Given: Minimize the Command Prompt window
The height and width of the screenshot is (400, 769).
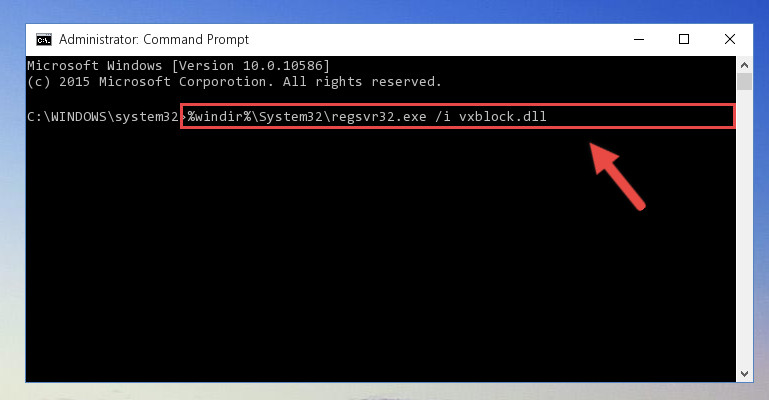Looking at the screenshot, I should pyautogui.click(x=639, y=39).
